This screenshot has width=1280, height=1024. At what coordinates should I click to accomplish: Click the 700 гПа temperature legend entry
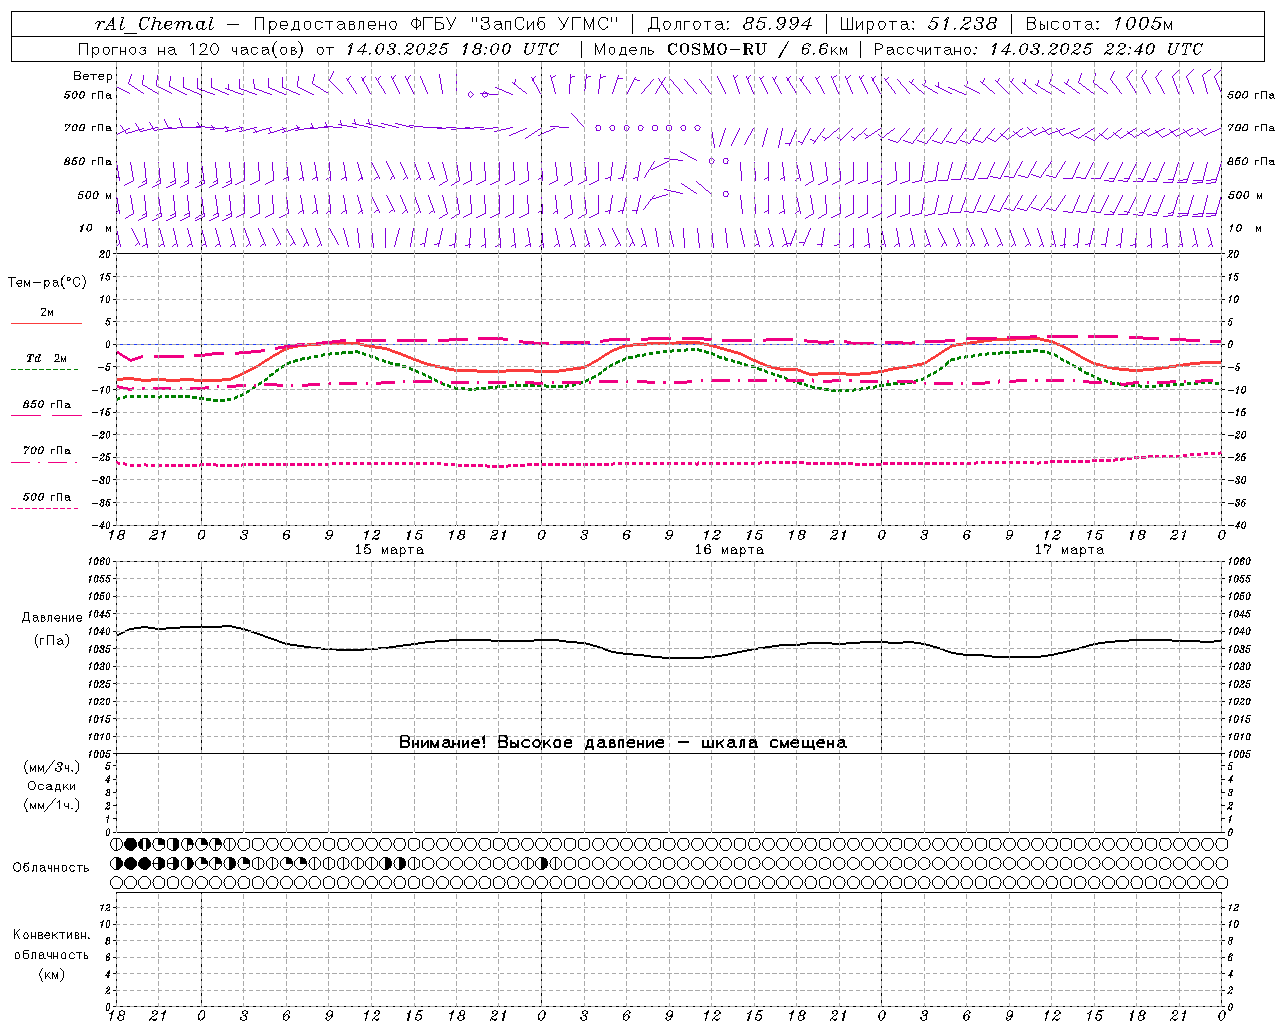[46, 451]
